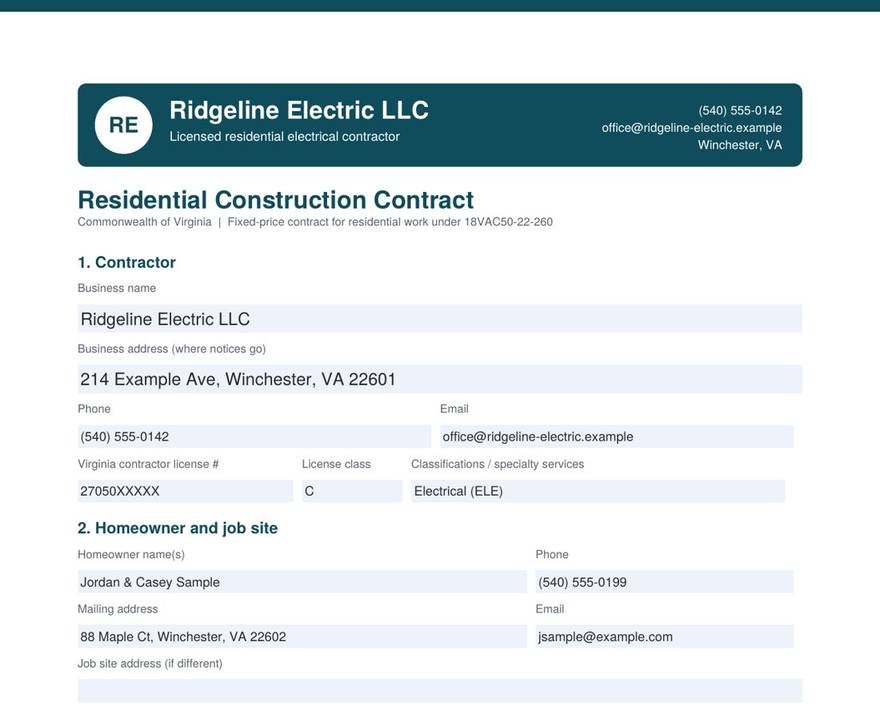Screen dimensions: 880x706
Task: Click the Job site address (if different) label
Action: (x=150, y=664)
